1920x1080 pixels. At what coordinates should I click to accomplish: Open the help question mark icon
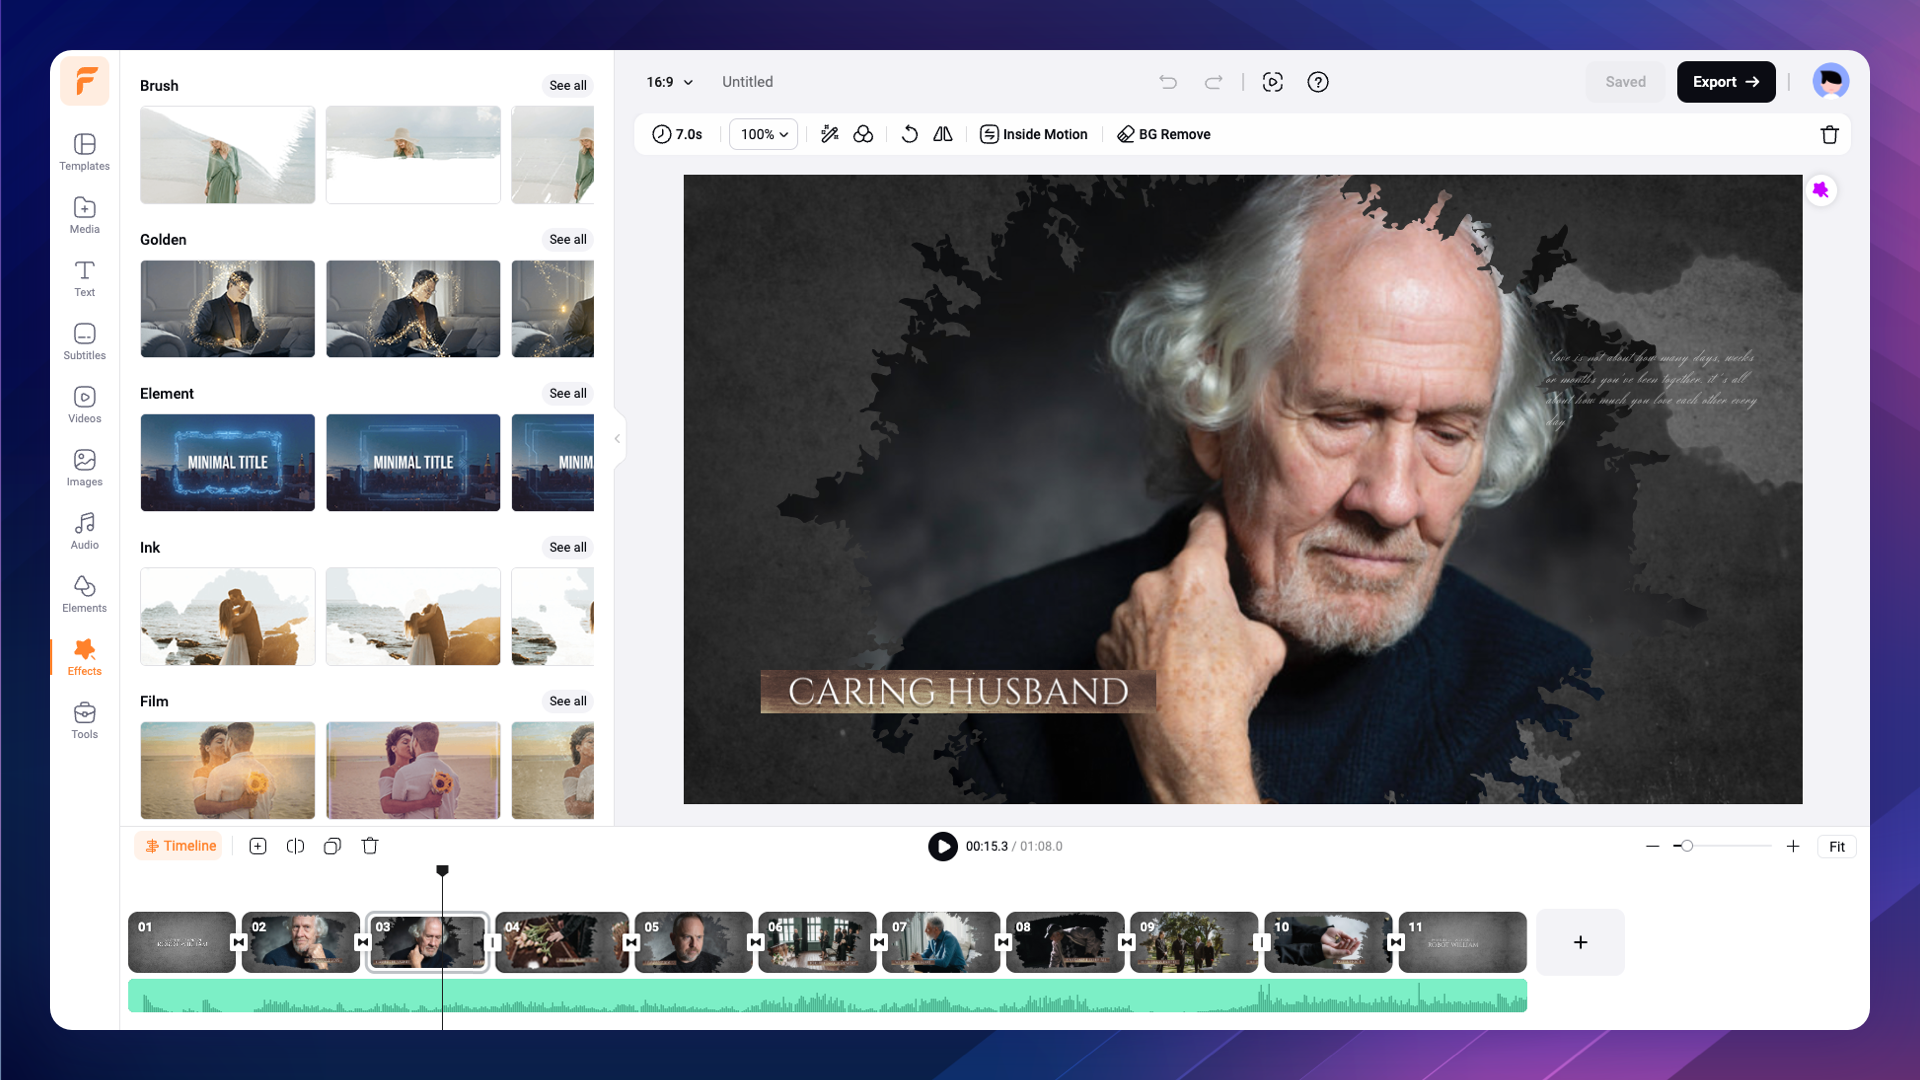pyautogui.click(x=1317, y=82)
